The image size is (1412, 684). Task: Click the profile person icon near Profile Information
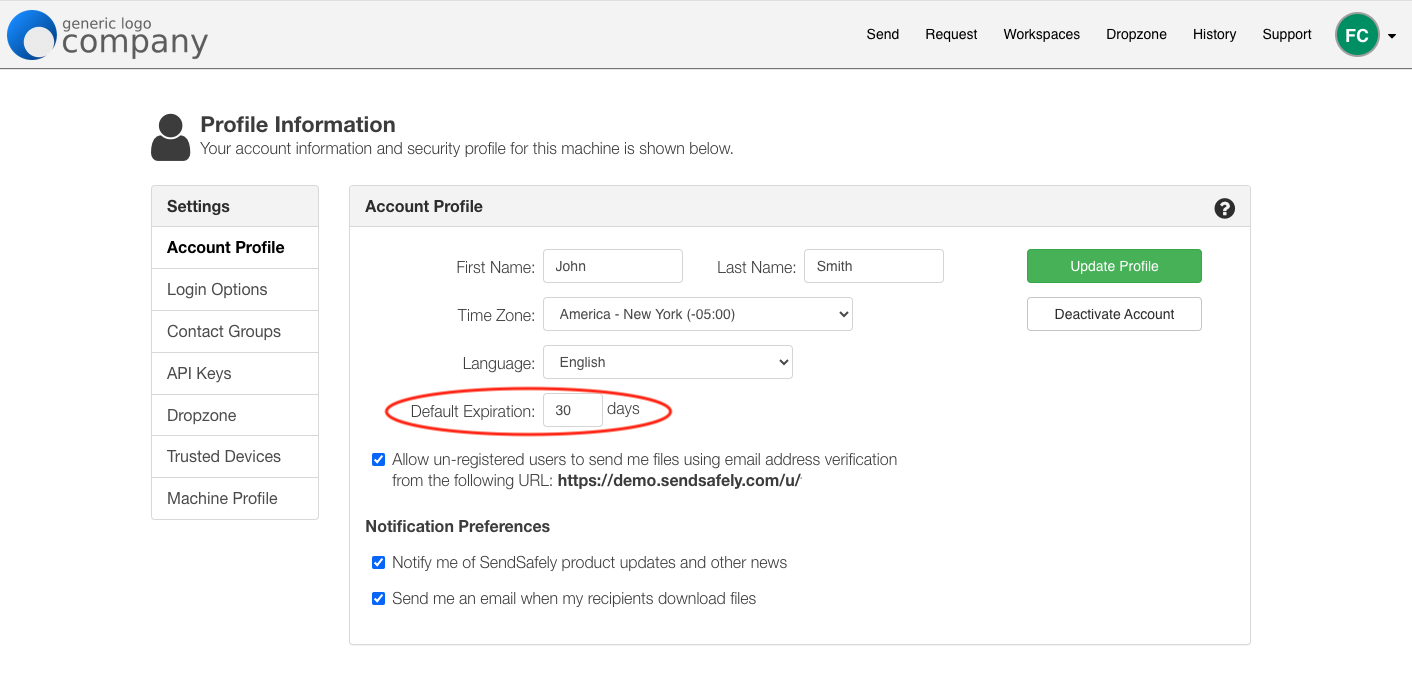(170, 133)
